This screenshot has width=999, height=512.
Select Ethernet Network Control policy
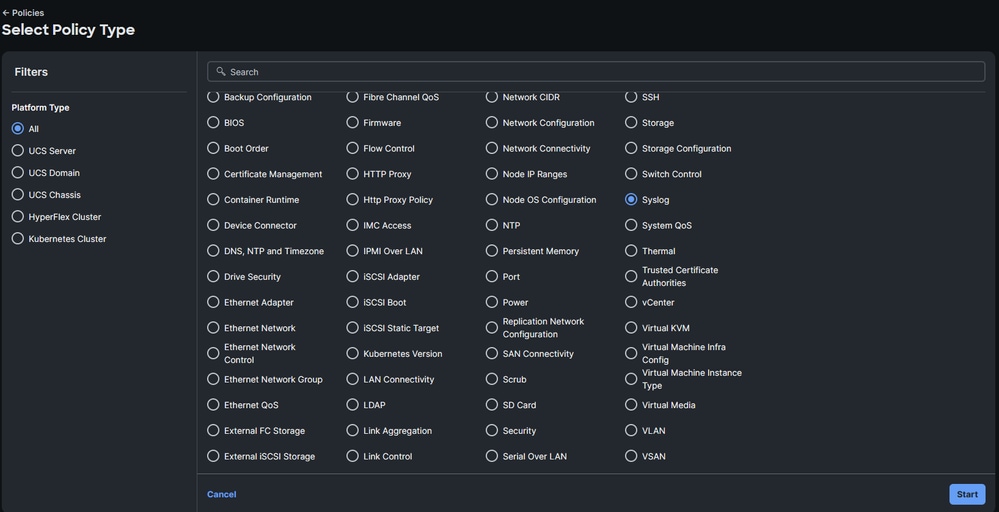coord(213,353)
